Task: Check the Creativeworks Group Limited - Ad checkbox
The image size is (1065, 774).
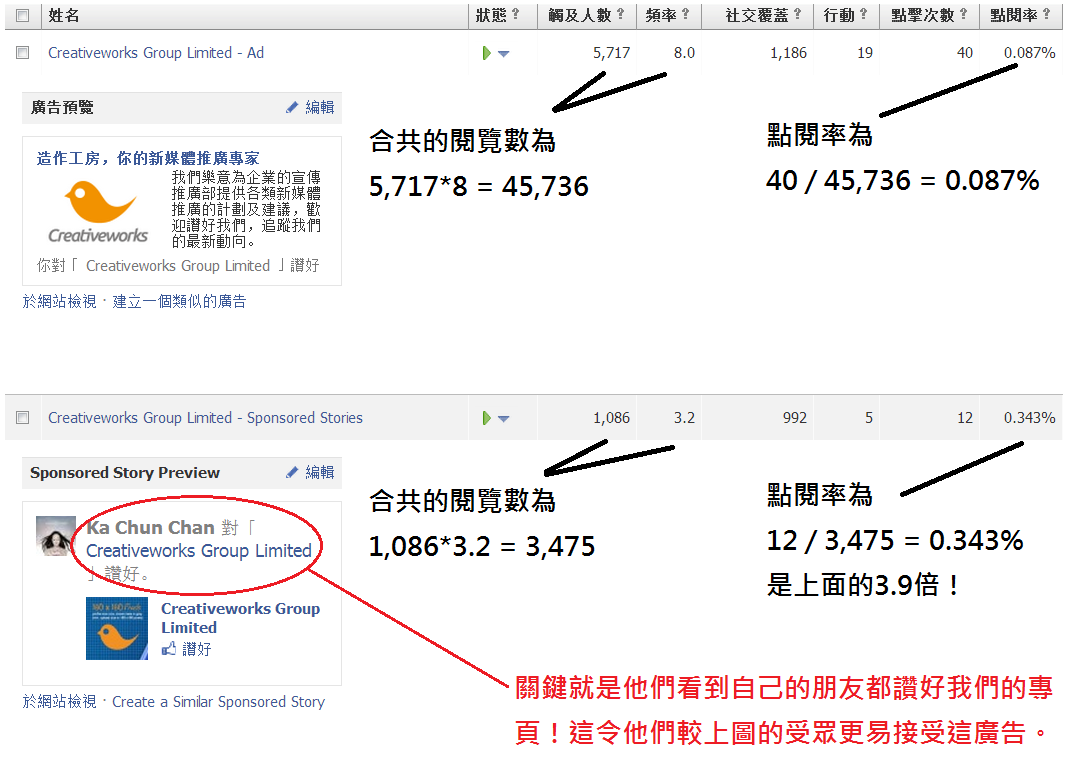Action: click(x=23, y=53)
